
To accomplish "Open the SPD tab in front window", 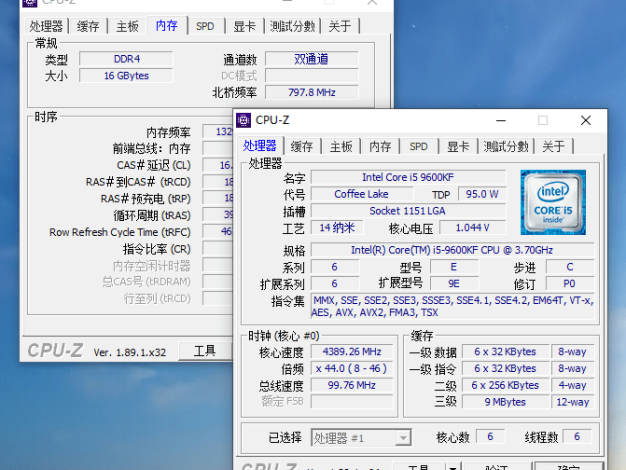I will coord(418,147).
